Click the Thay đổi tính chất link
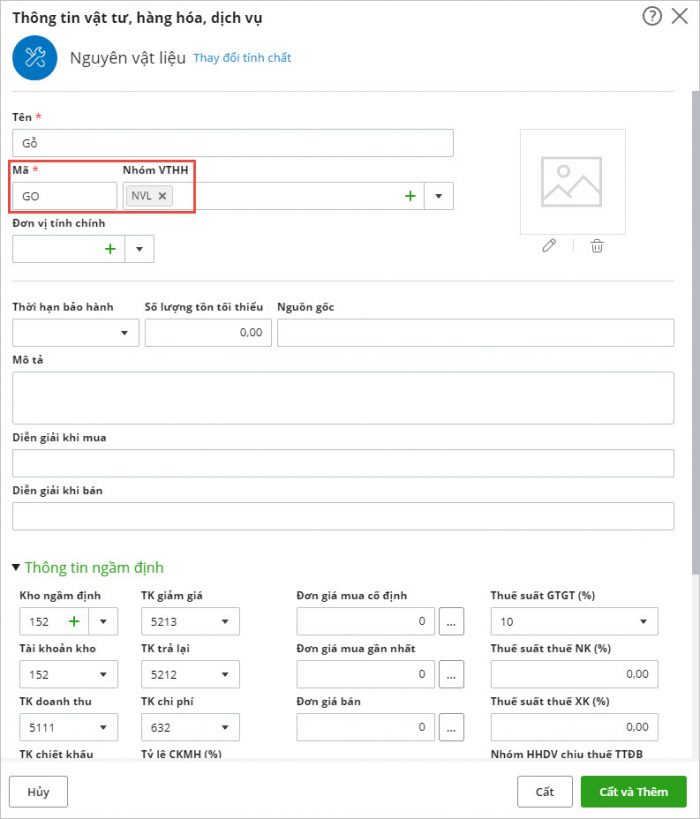Screen dimensions: 700x819 (242, 58)
